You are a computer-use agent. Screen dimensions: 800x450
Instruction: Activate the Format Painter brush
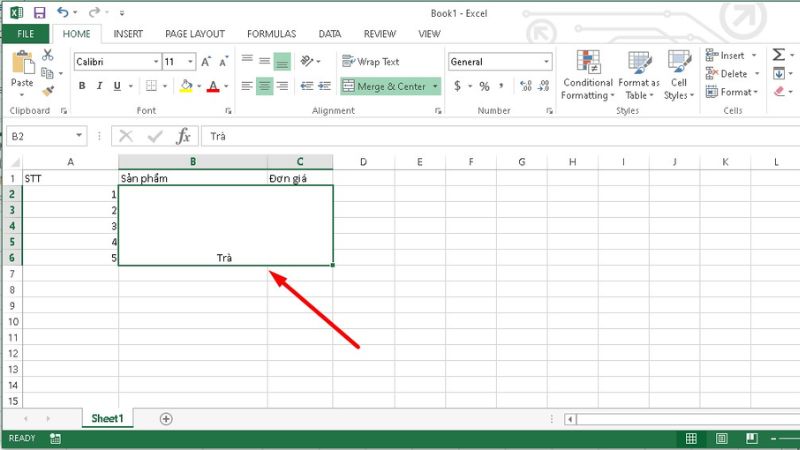48,91
